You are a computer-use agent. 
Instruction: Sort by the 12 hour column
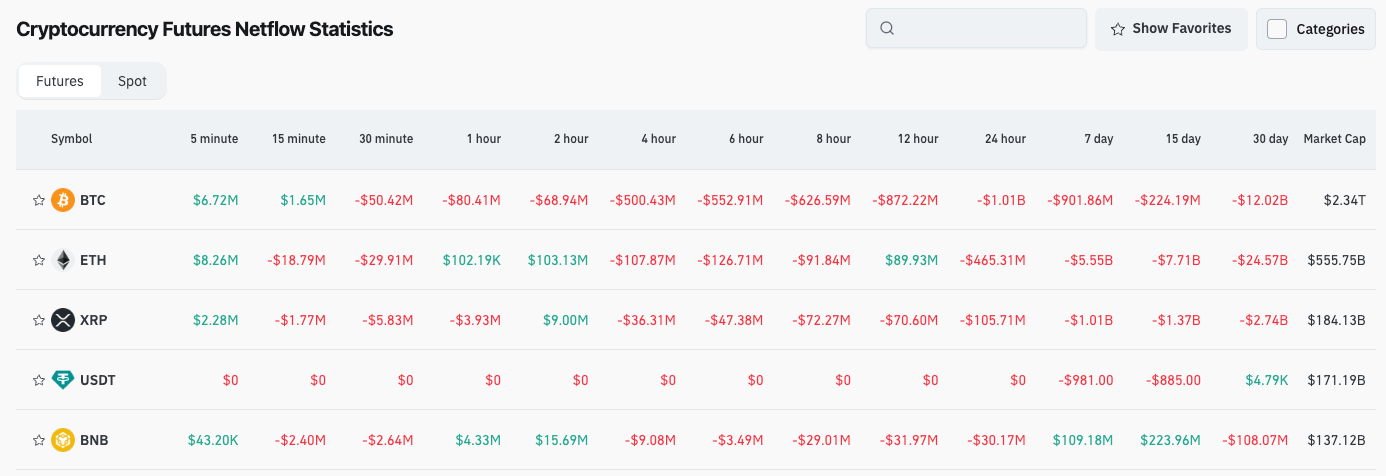[x=918, y=139]
